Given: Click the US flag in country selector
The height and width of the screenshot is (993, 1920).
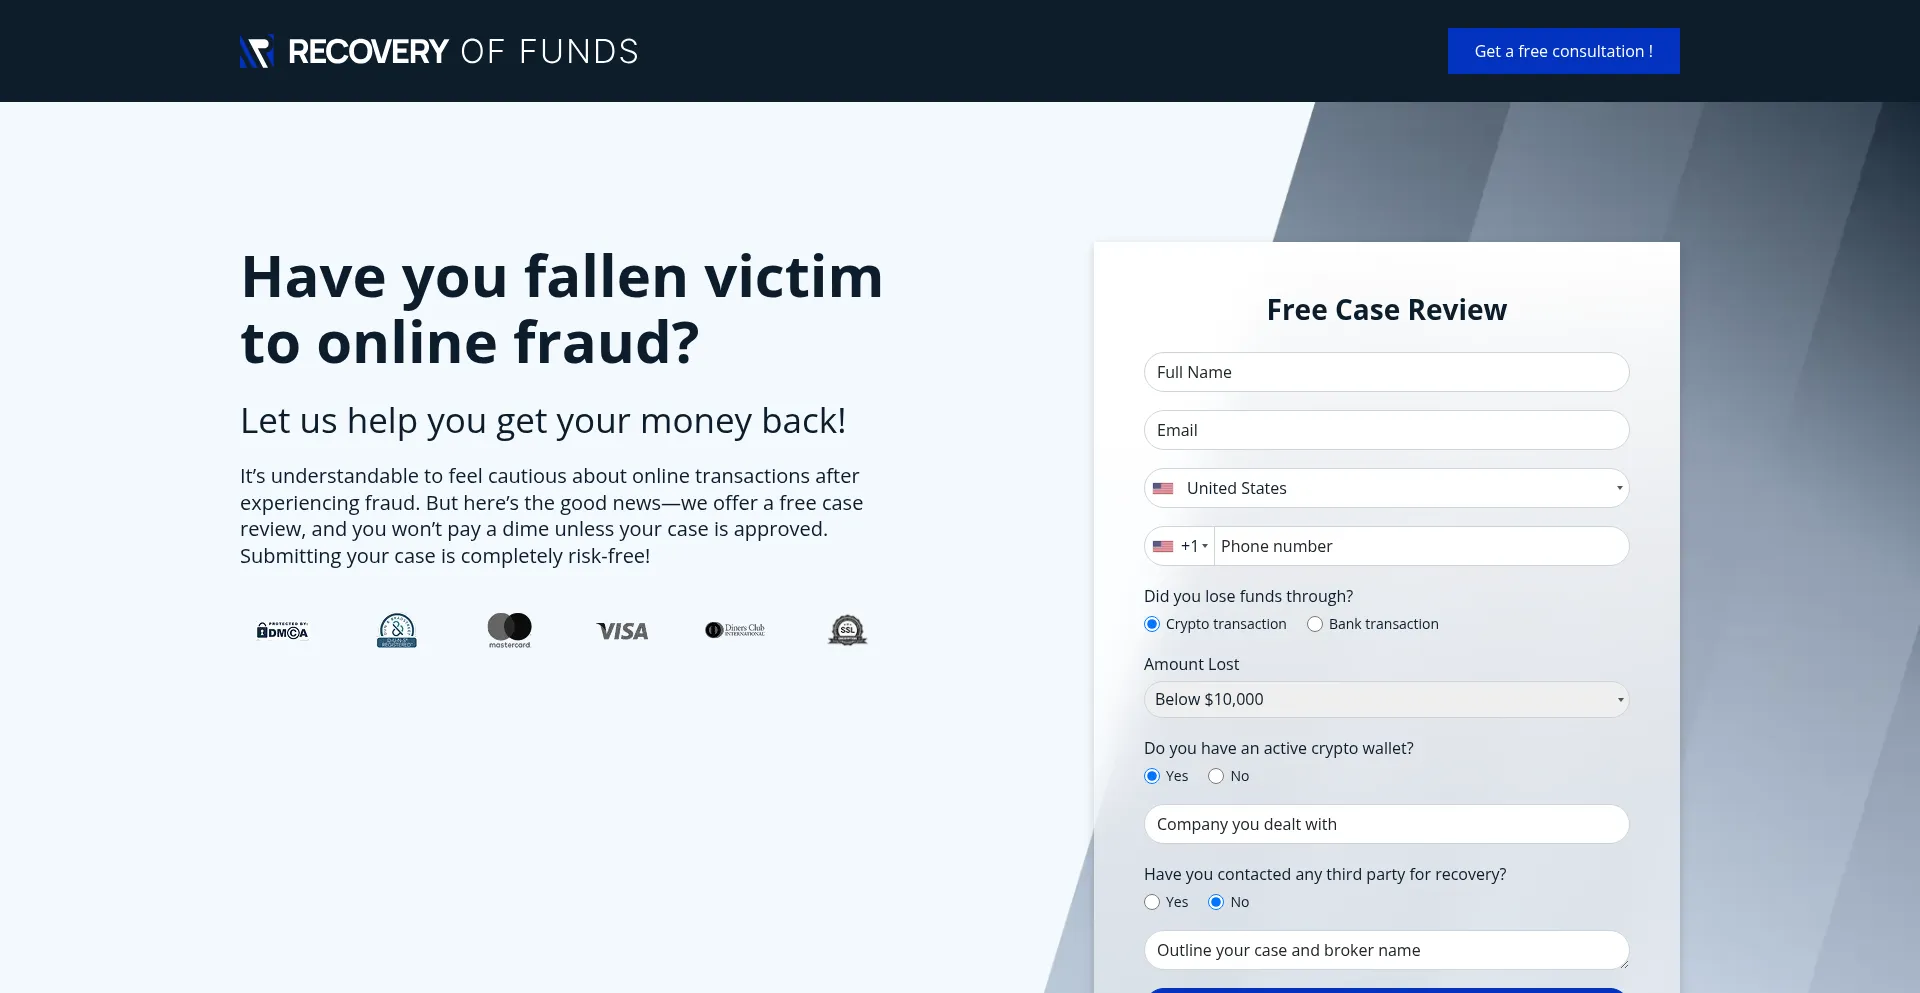Looking at the screenshot, I should (x=1163, y=489).
